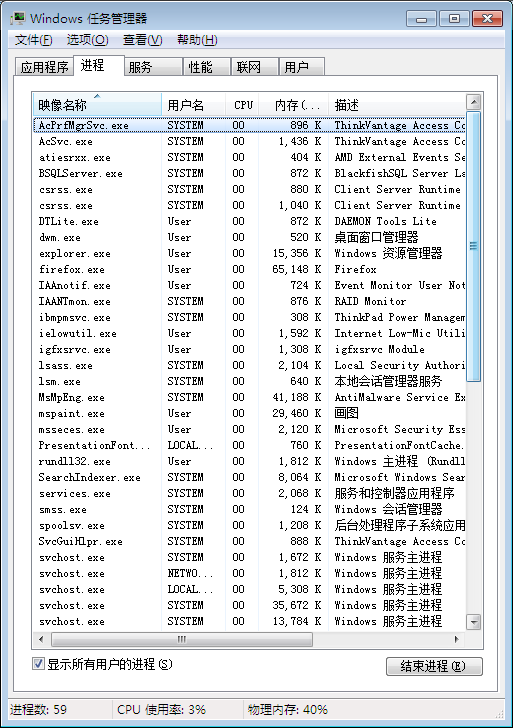Open the 查看(V) menu
513x728 pixels.
(143, 40)
